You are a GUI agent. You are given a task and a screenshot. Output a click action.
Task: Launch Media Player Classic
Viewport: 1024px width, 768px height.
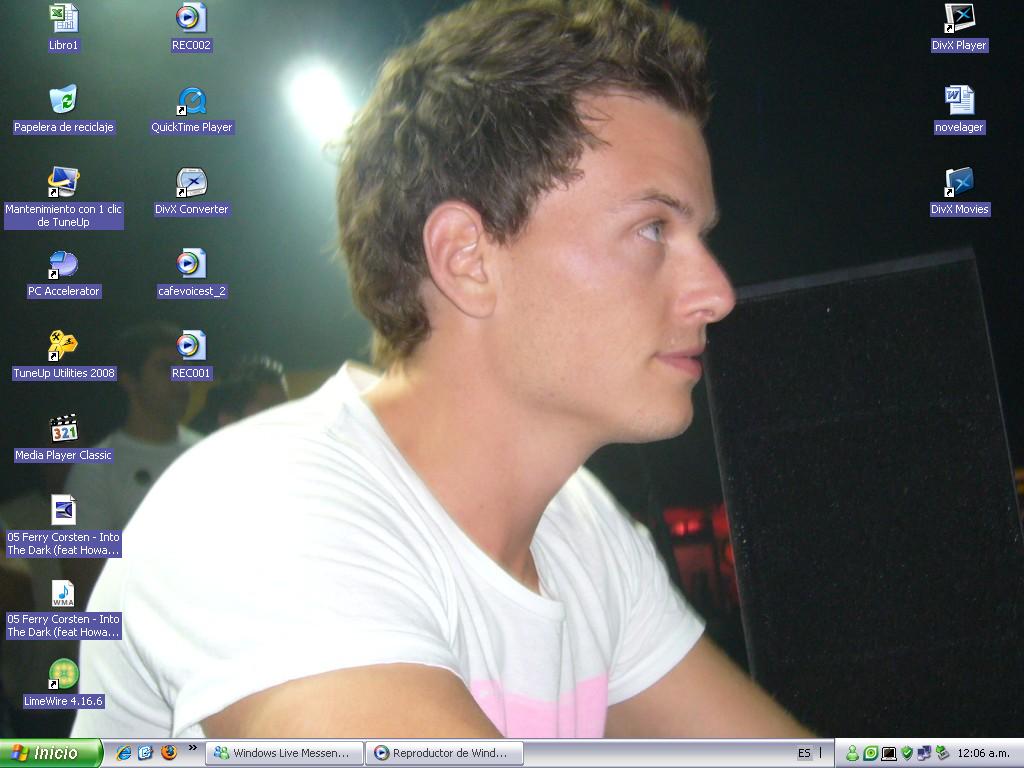point(63,428)
